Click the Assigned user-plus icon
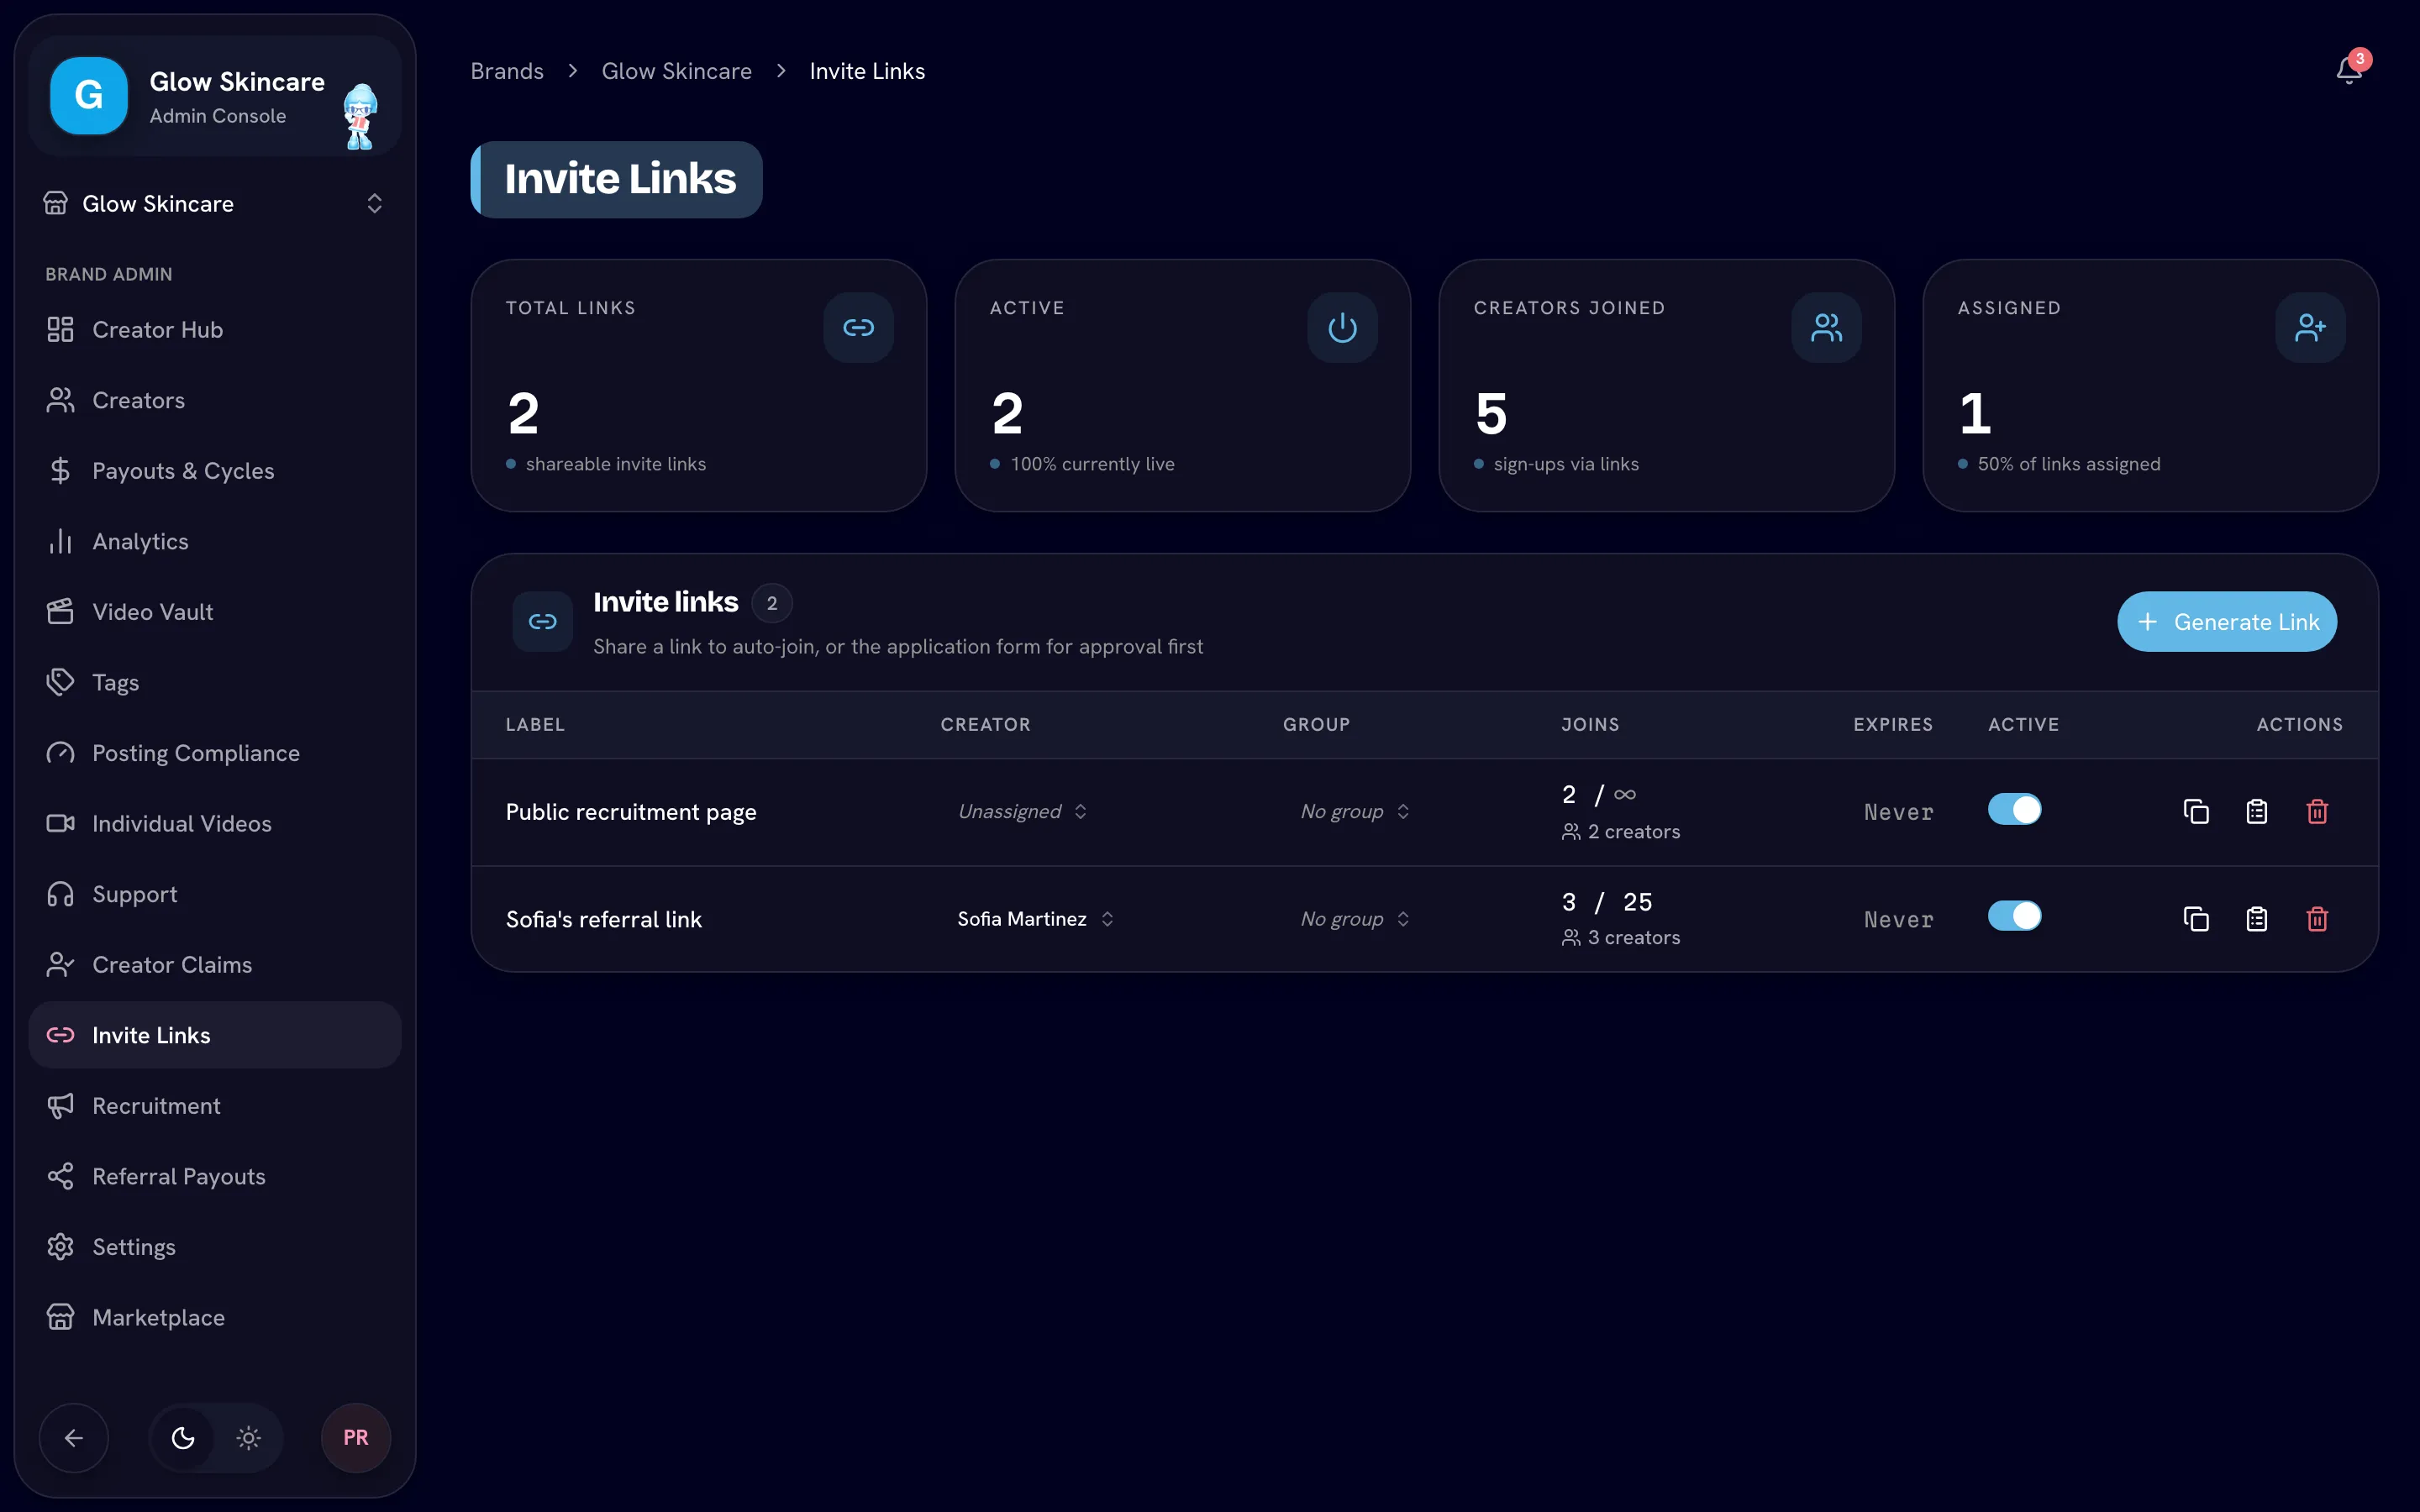This screenshot has width=2420, height=1512. pyautogui.click(x=2310, y=327)
